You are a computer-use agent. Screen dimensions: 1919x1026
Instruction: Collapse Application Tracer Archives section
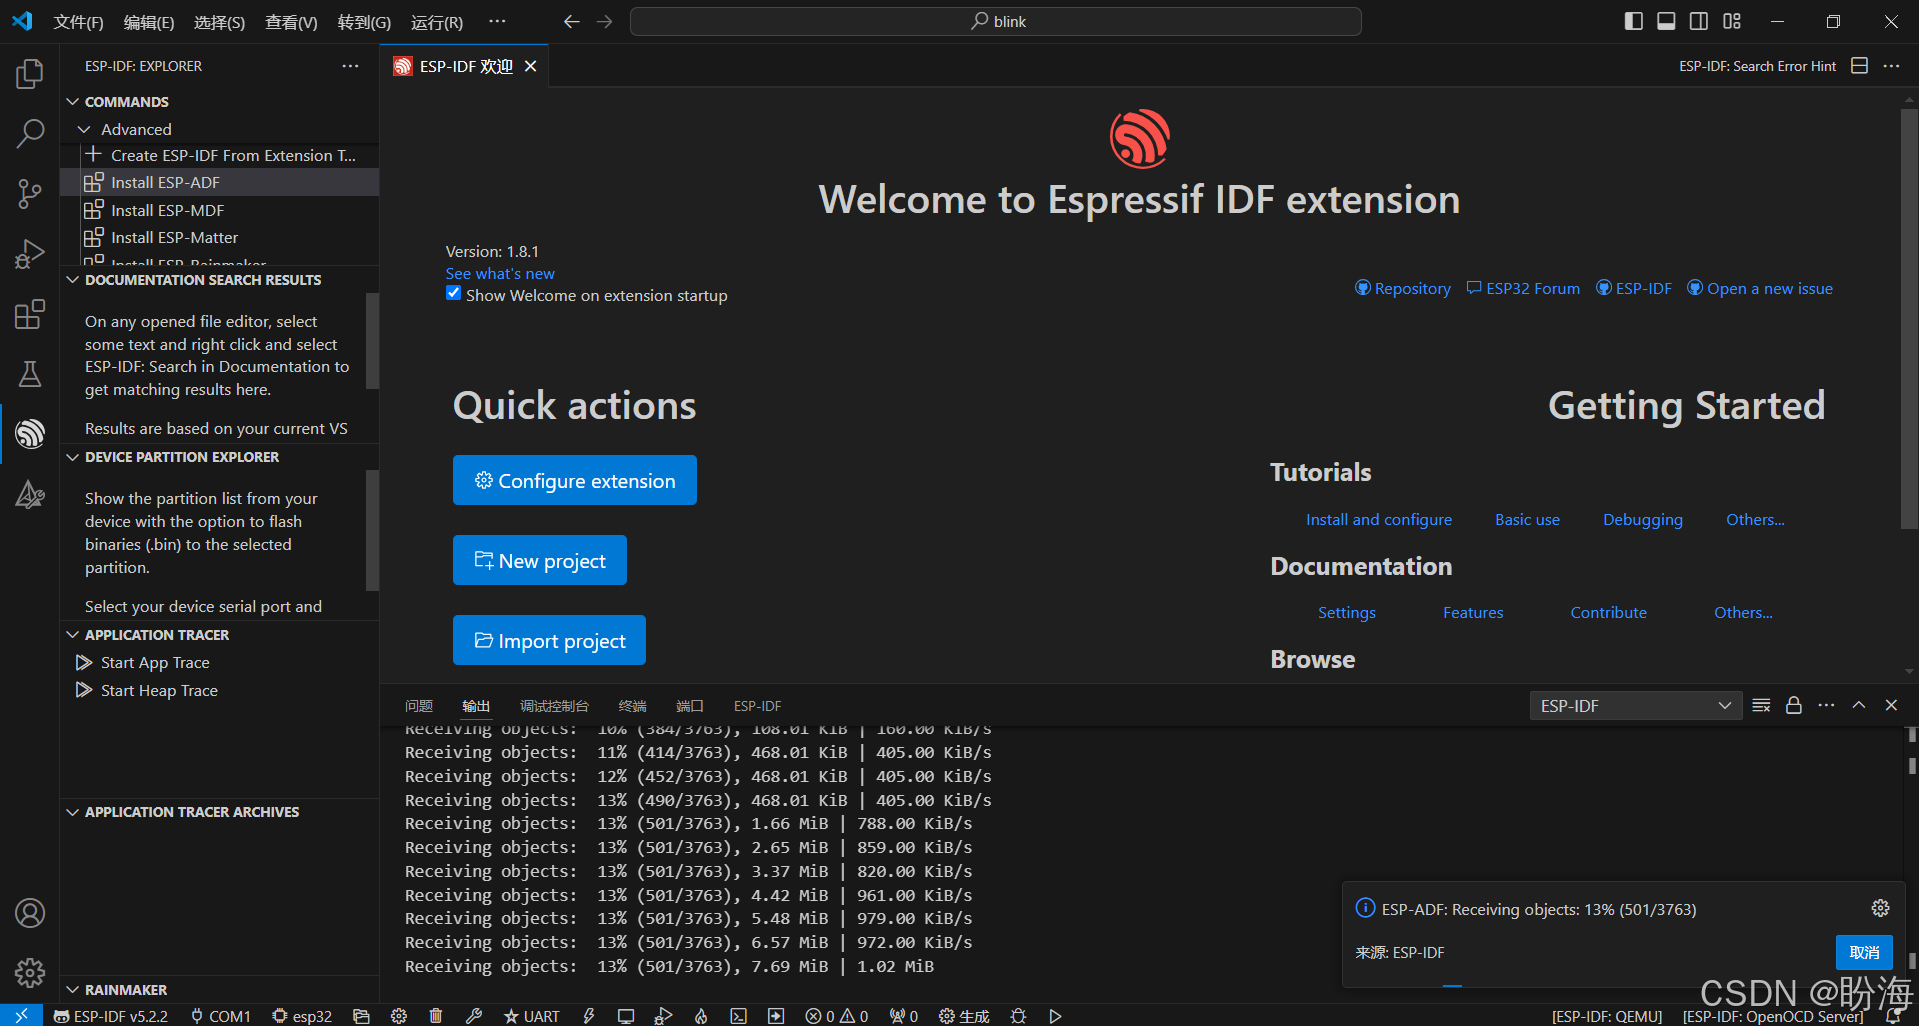pyautogui.click(x=72, y=812)
